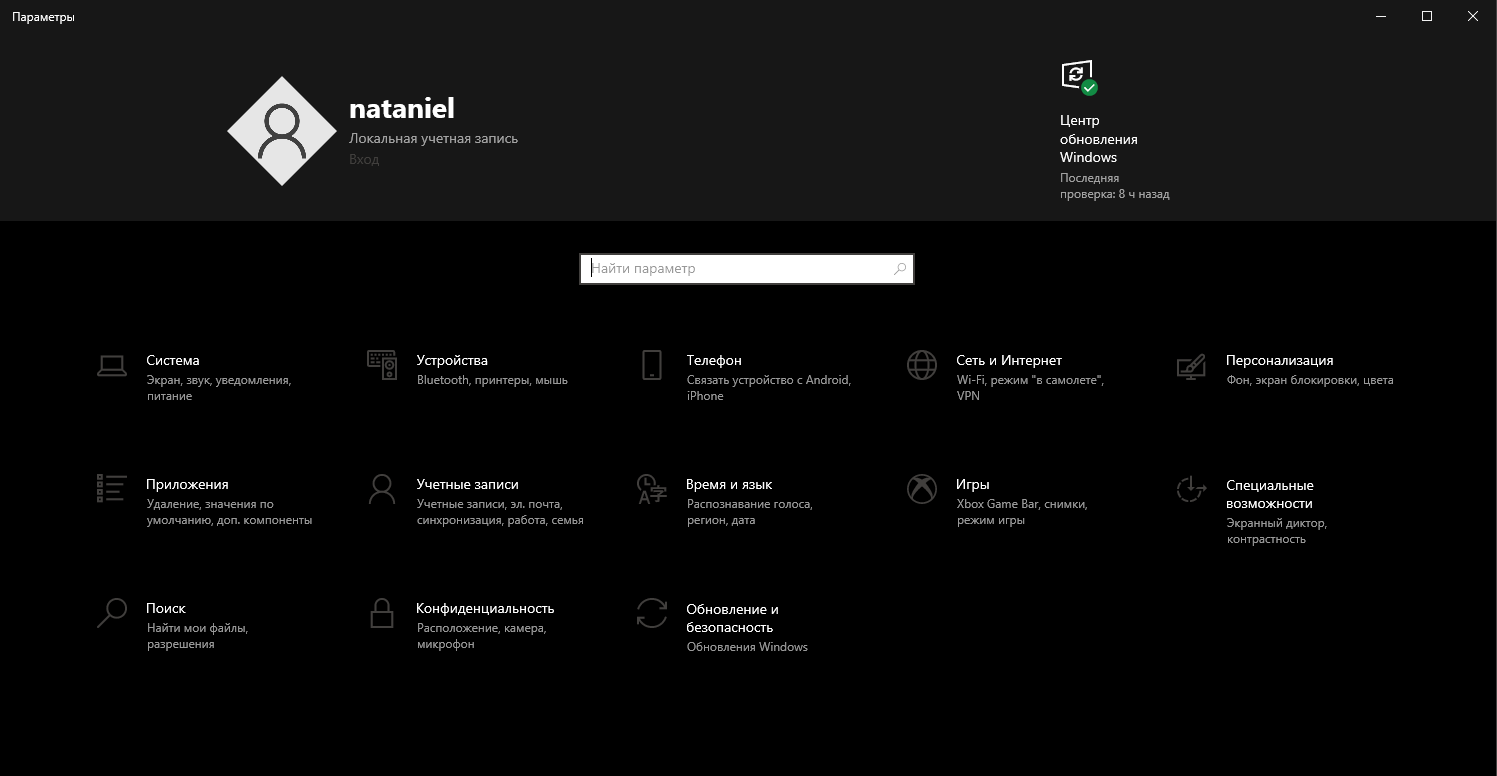This screenshot has width=1497, height=776.
Task: Open the Конфиденциальность padlock icon
Action: click(x=382, y=613)
